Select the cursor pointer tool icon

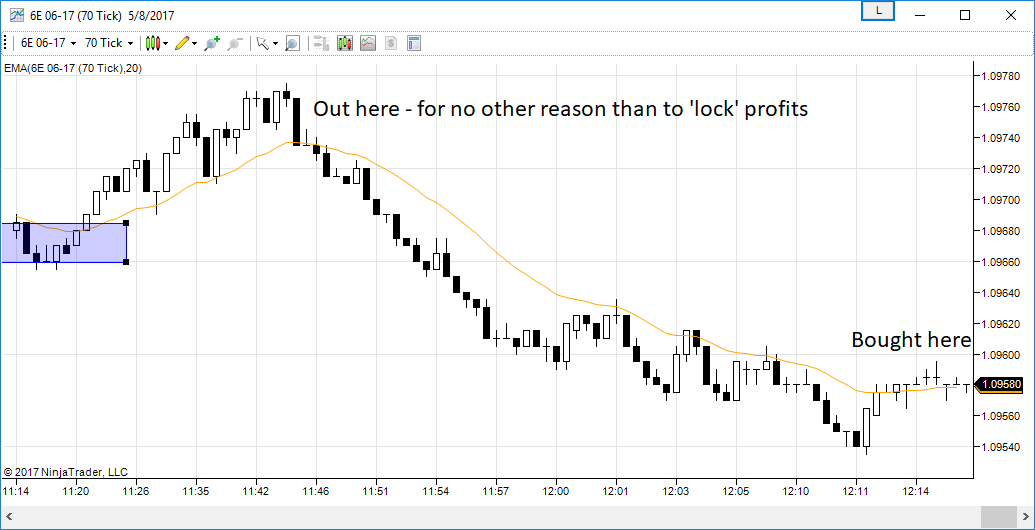tap(262, 44)
